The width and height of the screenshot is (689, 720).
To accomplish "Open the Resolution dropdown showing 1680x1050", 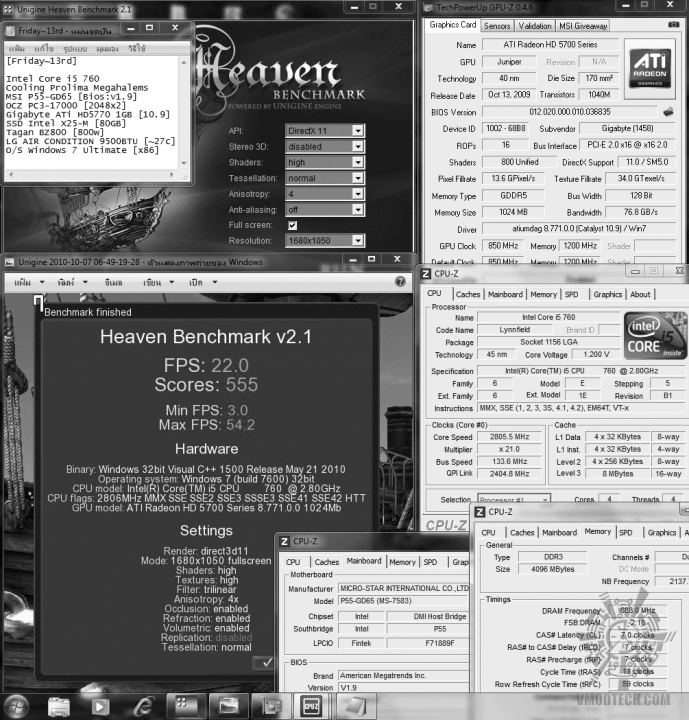I will coord(325,241).
